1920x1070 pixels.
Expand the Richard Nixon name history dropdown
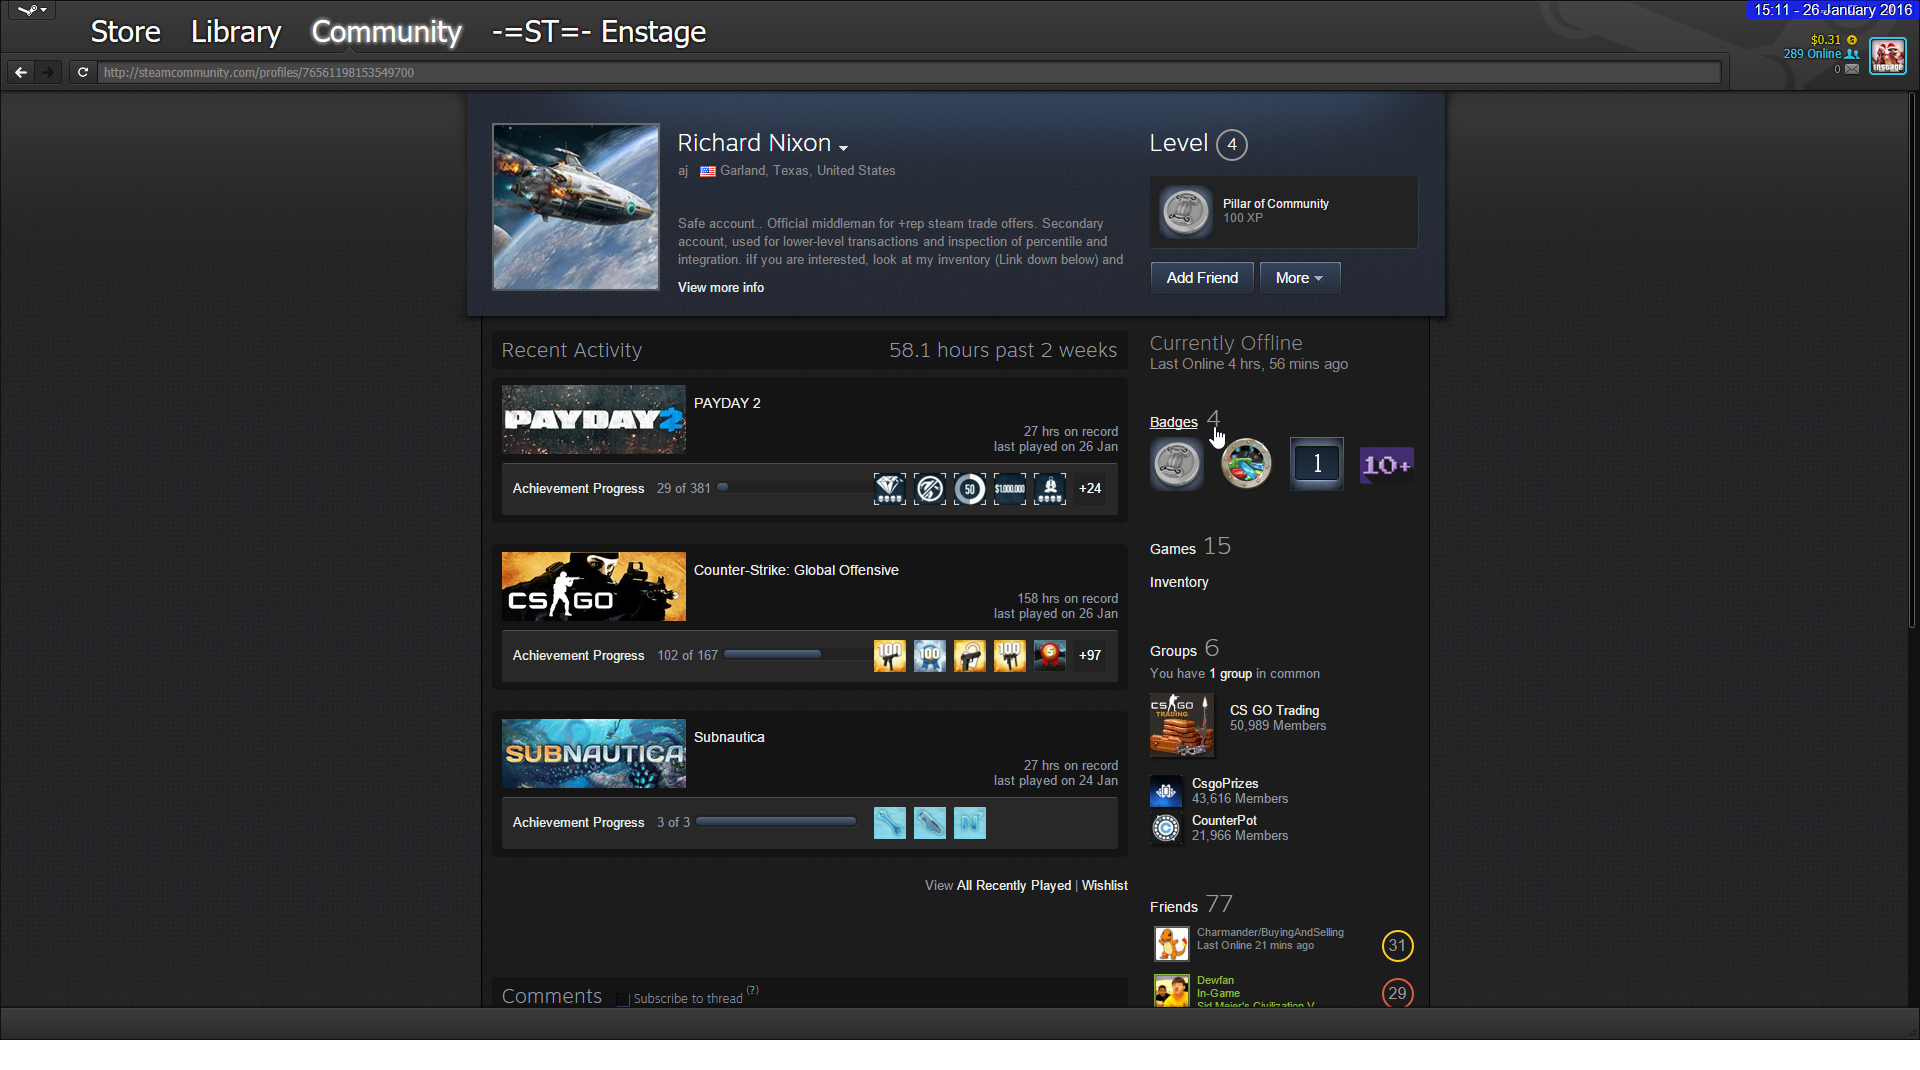click(843, 147)
